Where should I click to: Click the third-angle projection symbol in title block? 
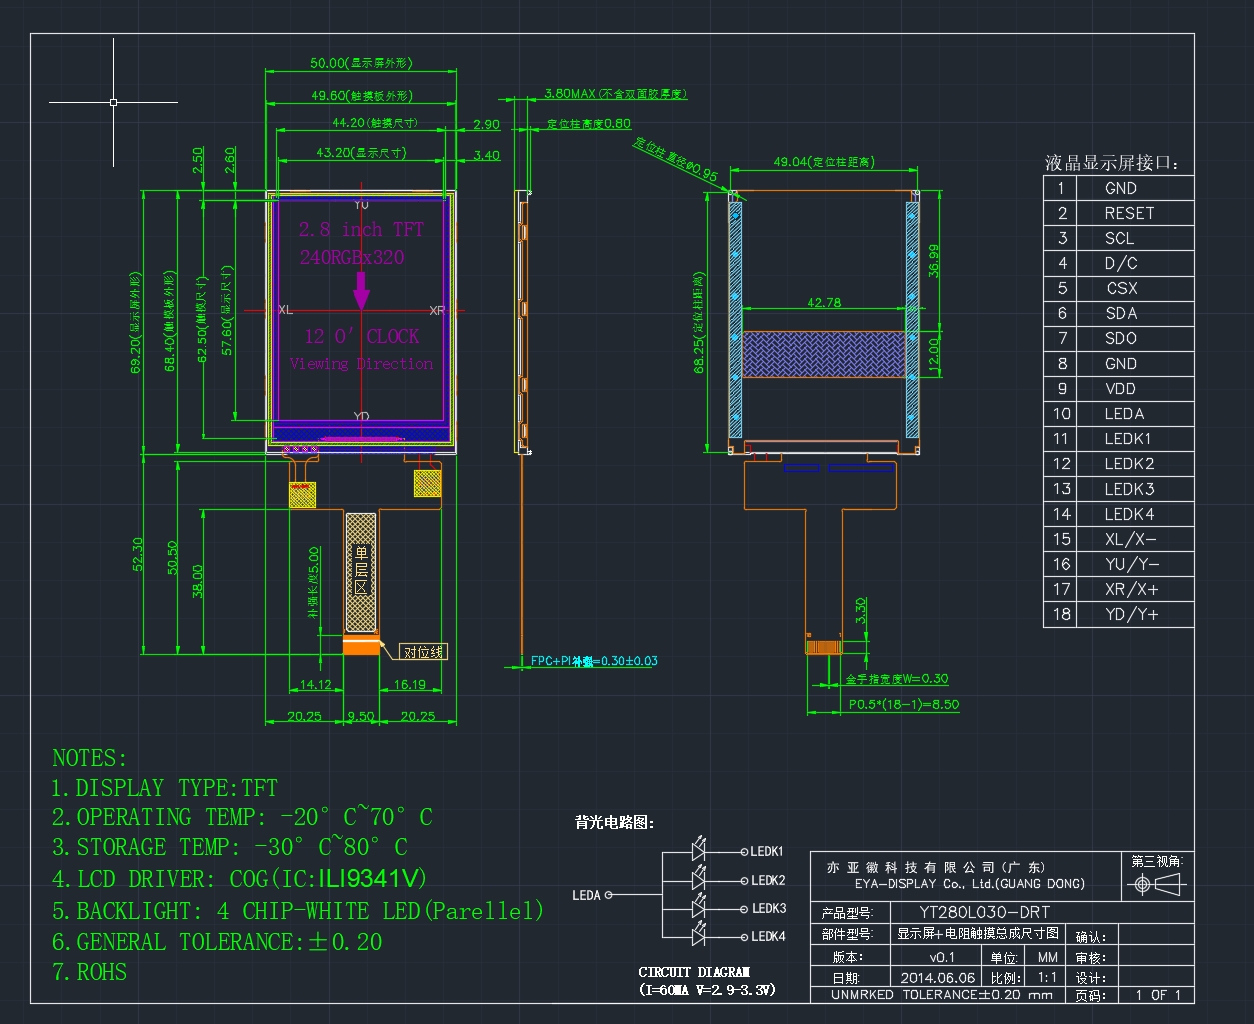1156,885
